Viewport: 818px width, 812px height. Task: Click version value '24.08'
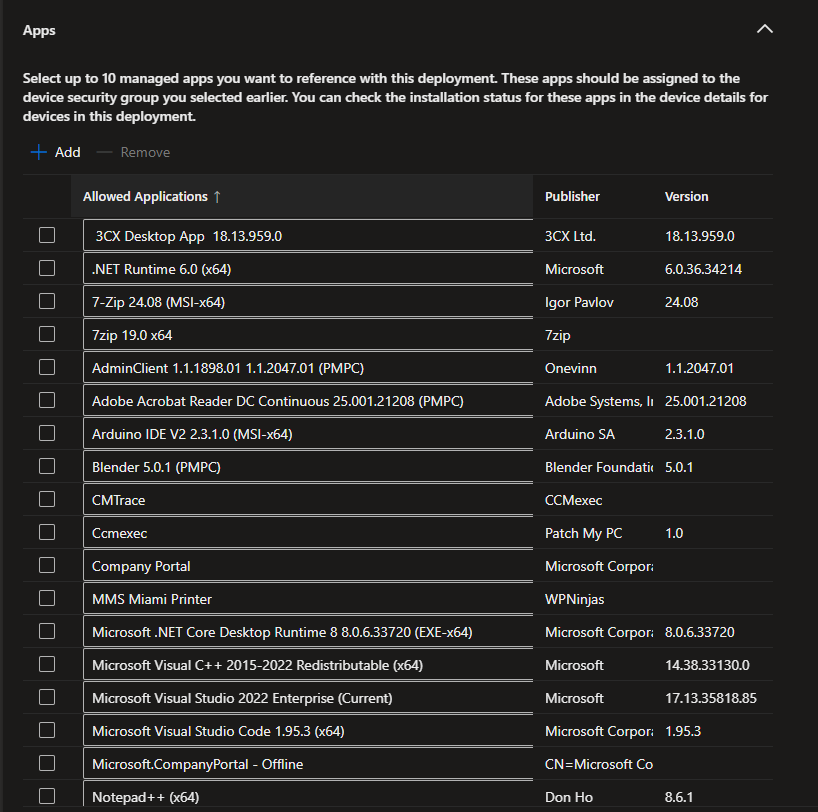[x=681, y=302]
